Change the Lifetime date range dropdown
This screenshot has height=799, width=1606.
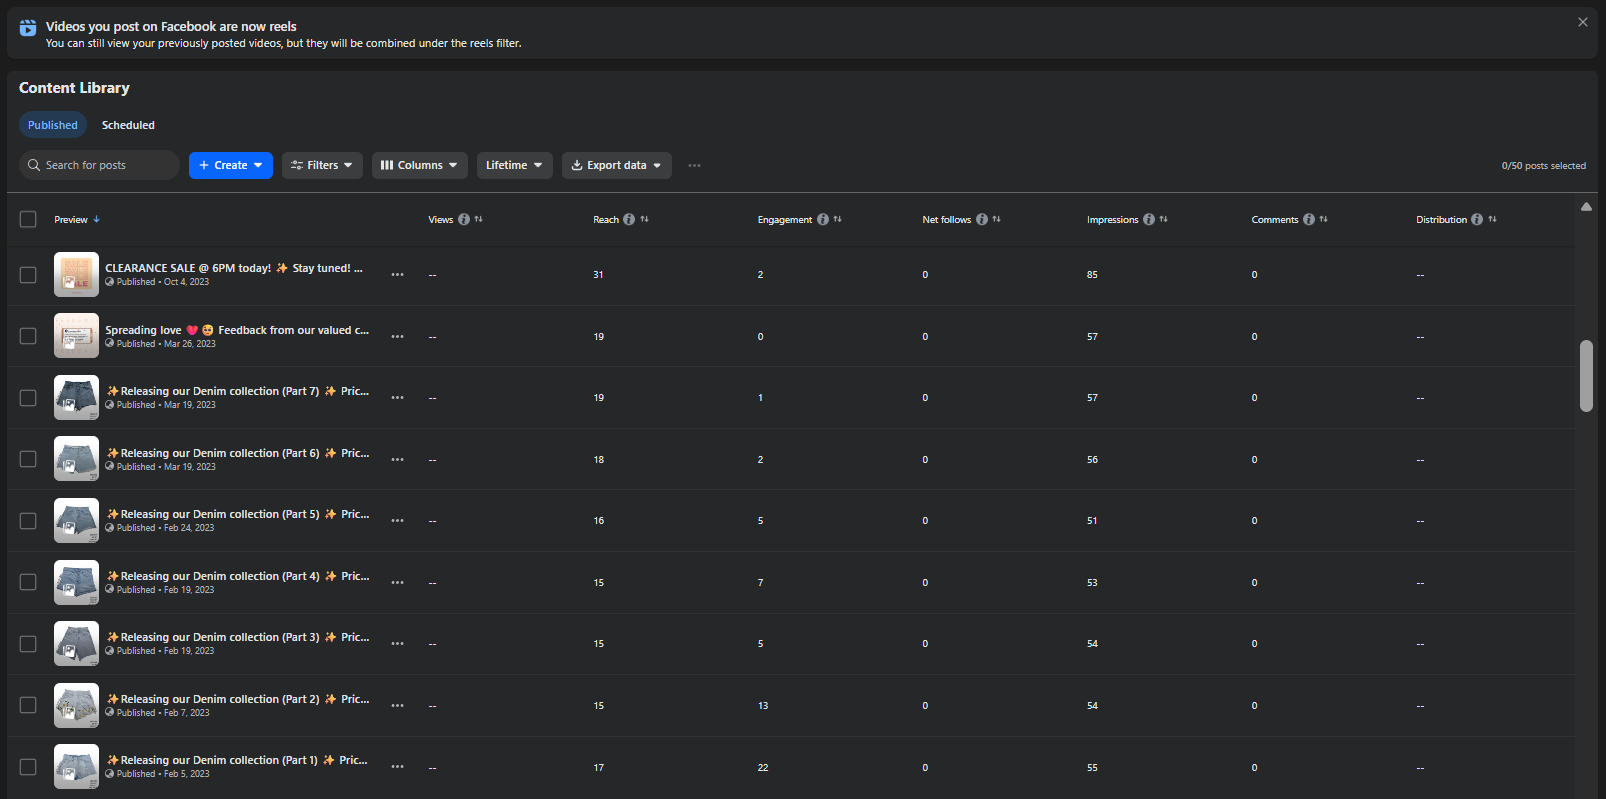[514, 166]
